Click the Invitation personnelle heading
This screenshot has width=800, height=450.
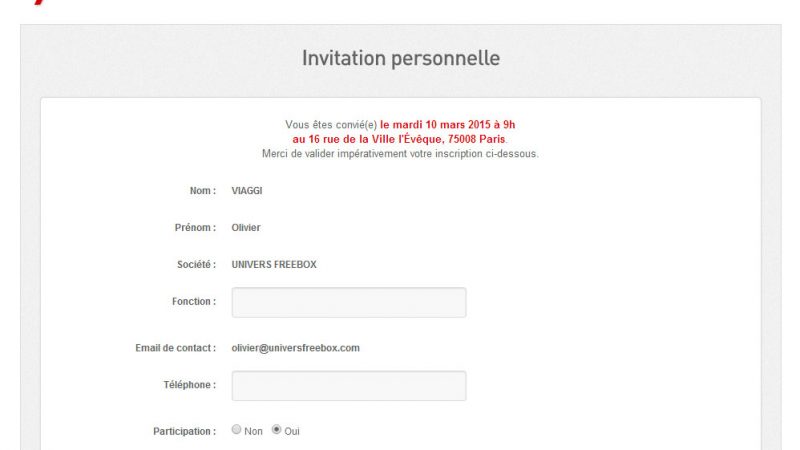[x=400, y=59]
